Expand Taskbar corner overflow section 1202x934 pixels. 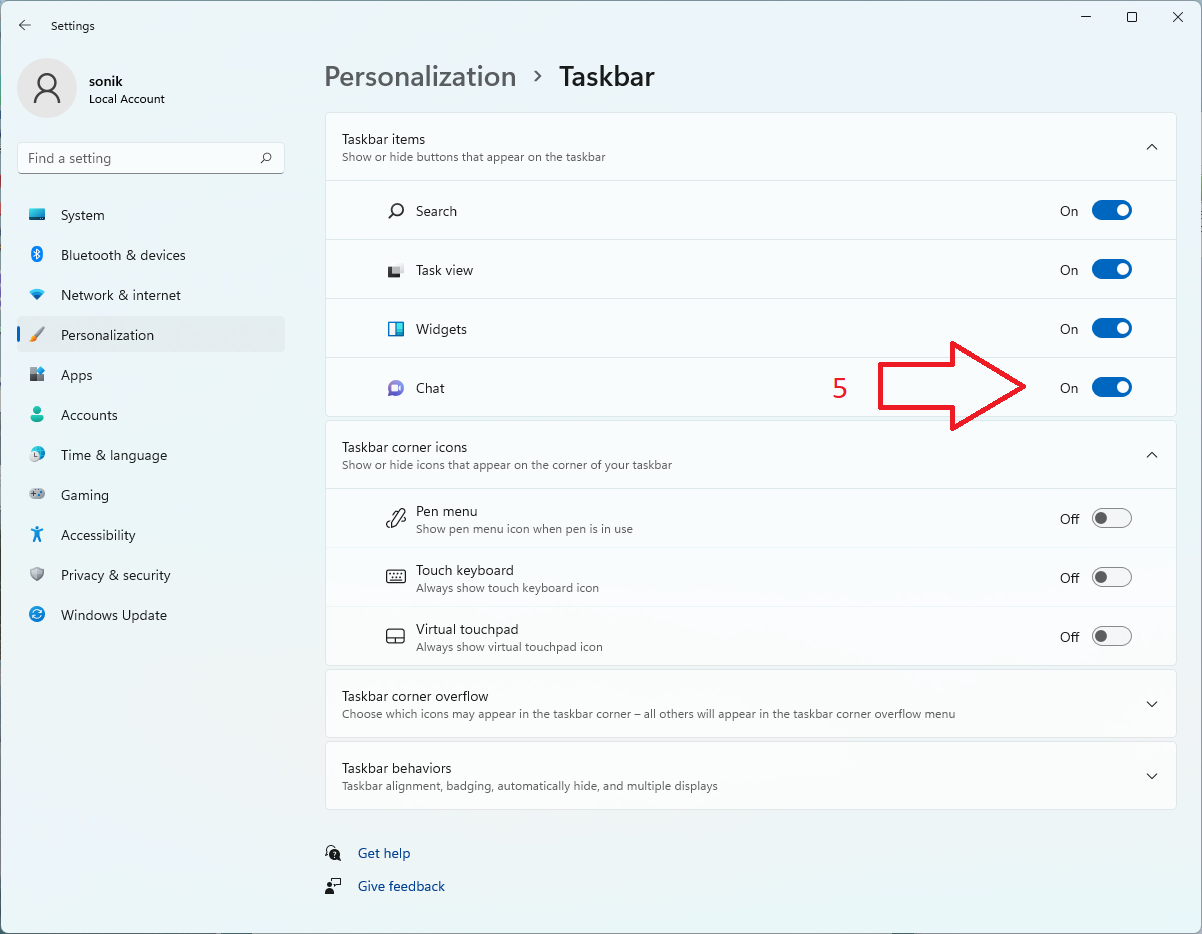[1151, 704]
